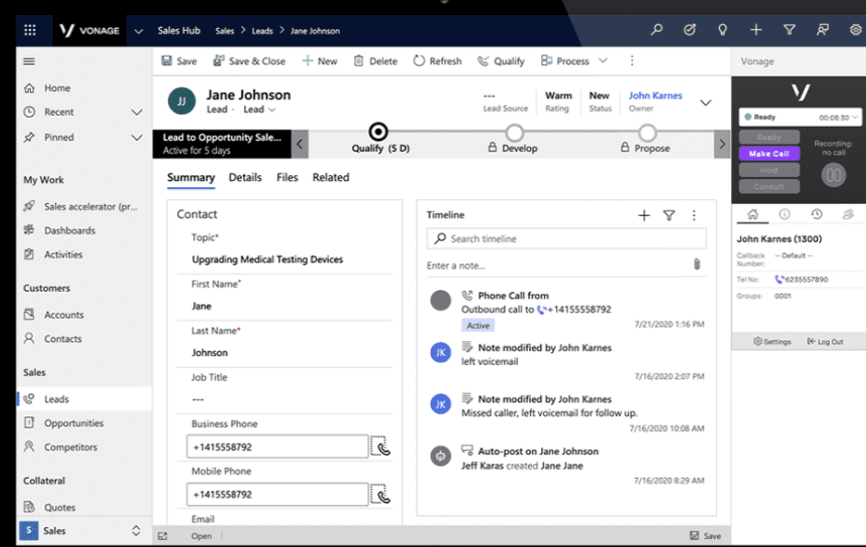Open the settings gear in top bar
The width and height of the screenshot is (866, 547).
point(855,30)
